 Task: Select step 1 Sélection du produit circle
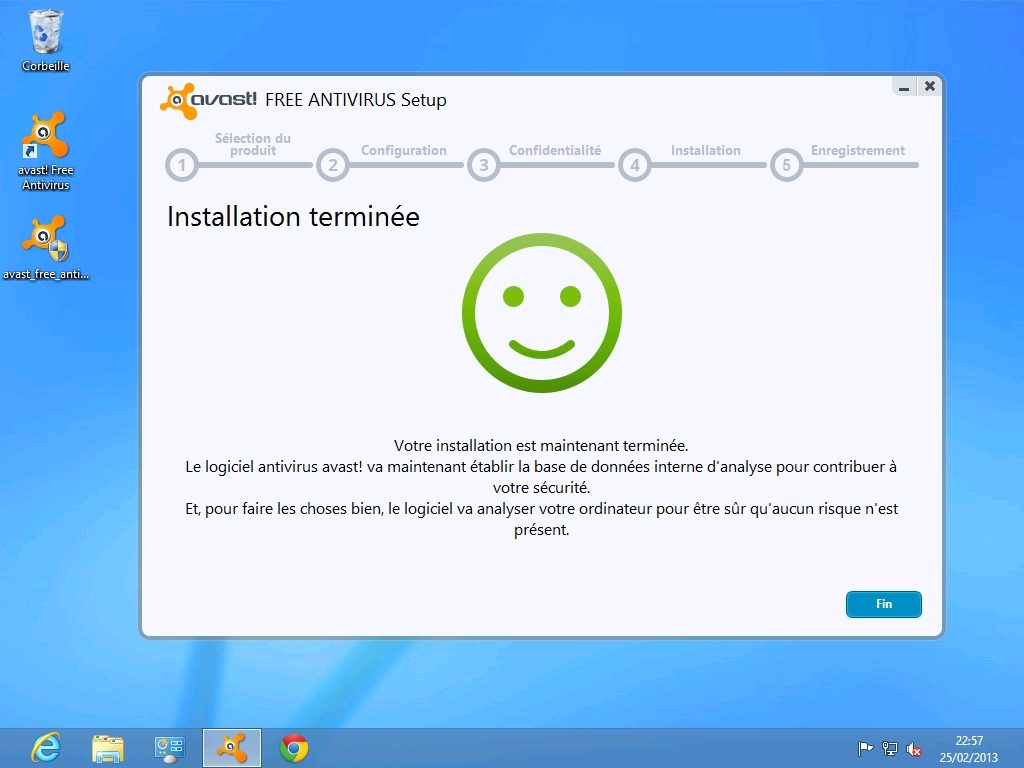coord(181,165)
